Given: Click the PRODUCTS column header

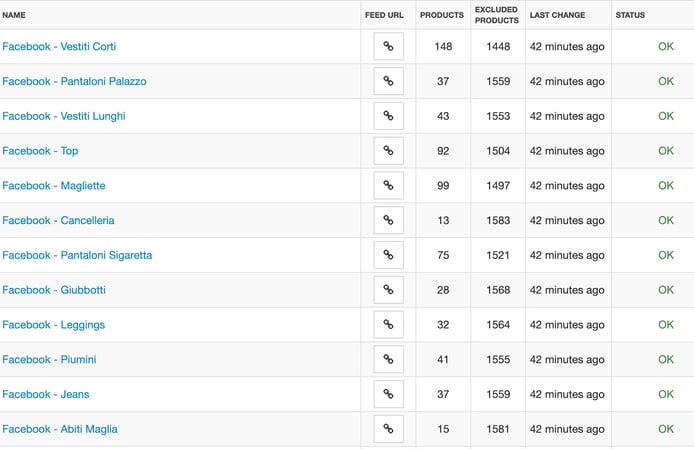Looking at the screenshot, I should pyautogui.click(x=442, y=15).
